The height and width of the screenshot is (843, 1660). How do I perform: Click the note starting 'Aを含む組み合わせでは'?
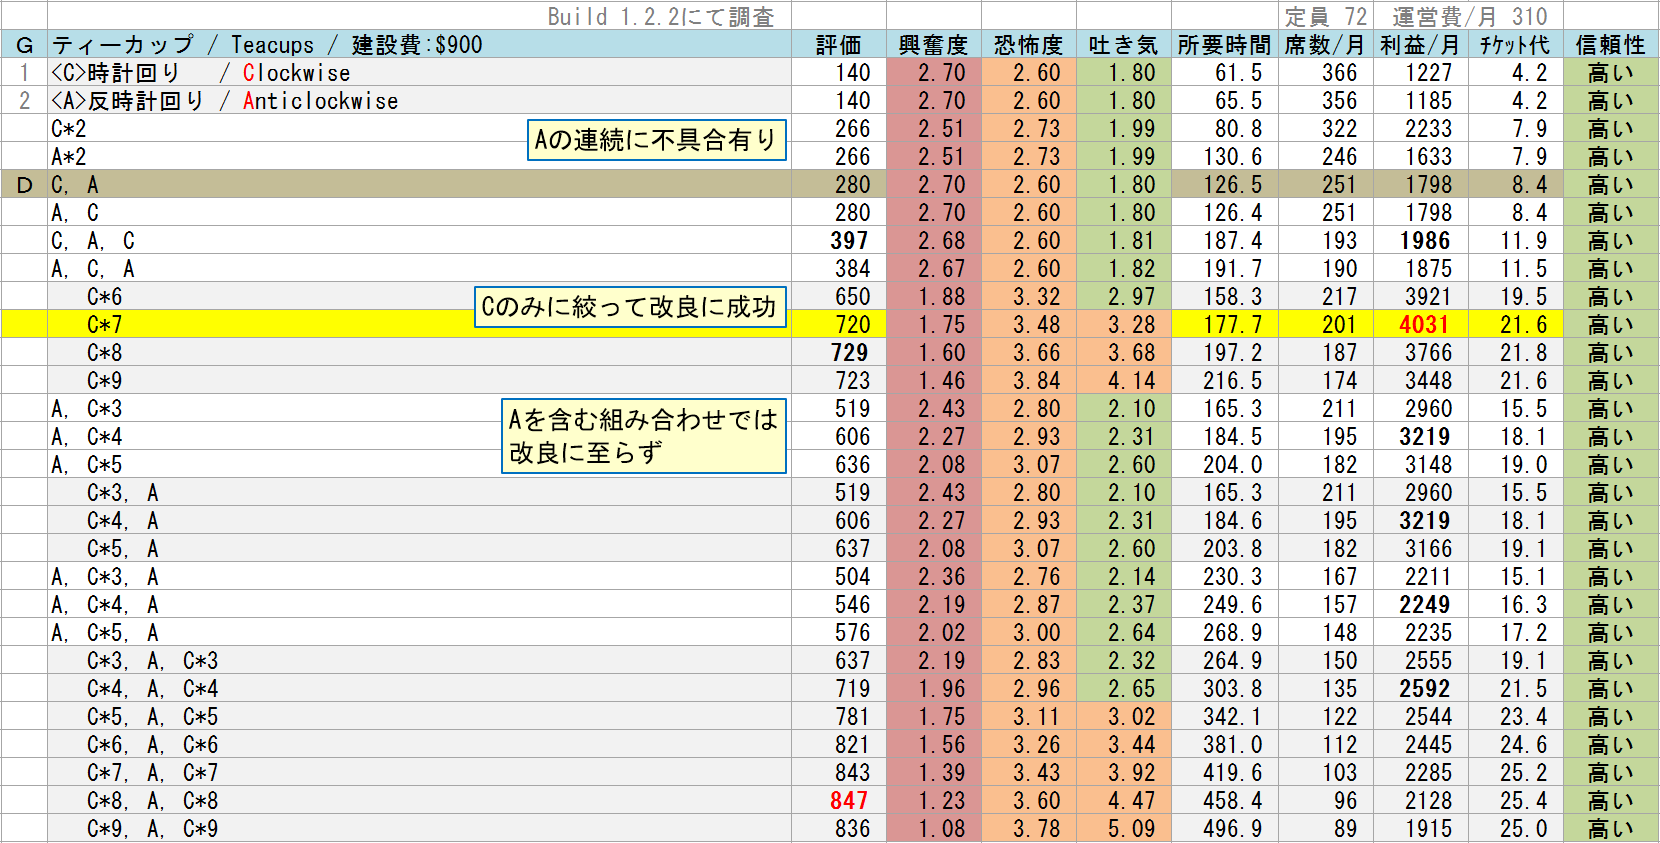click(x=644, y=436)
